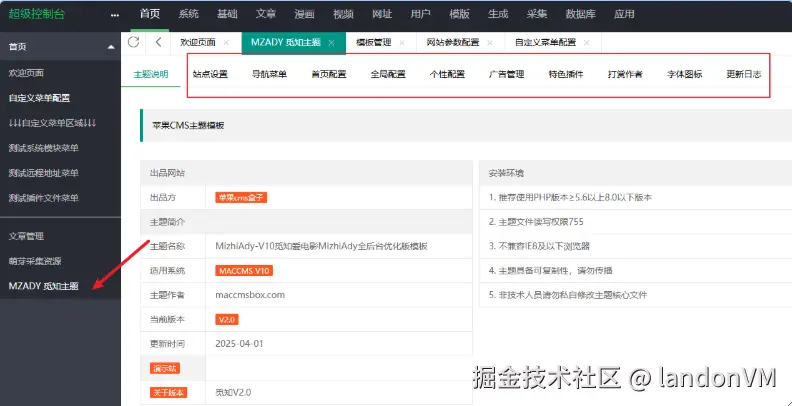Image resolution: width=792 pixels, height=406 pixels.
Task: Click the maccmsbox.com author text
Action: (250, 295)
